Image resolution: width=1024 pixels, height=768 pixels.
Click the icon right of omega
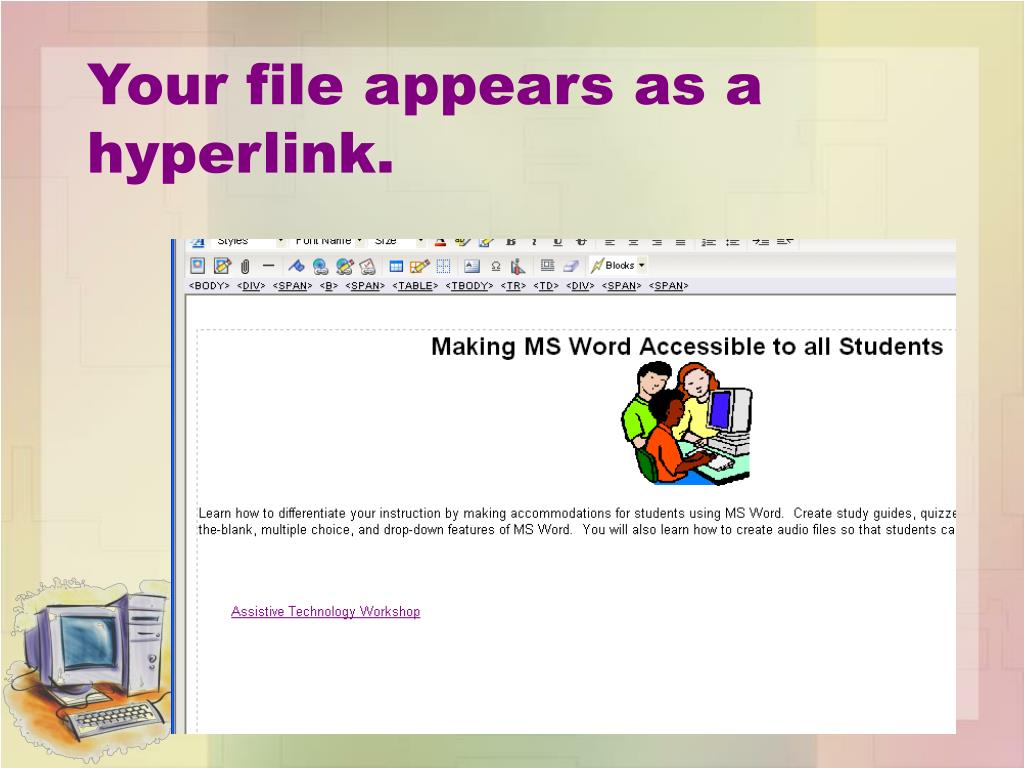(518, 266)
